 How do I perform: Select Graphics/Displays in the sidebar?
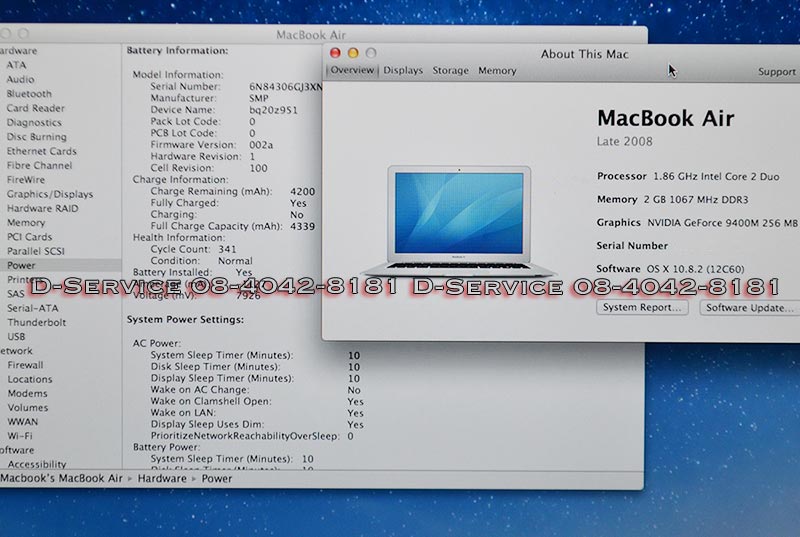pyautogui.click(x=50, y=194)
